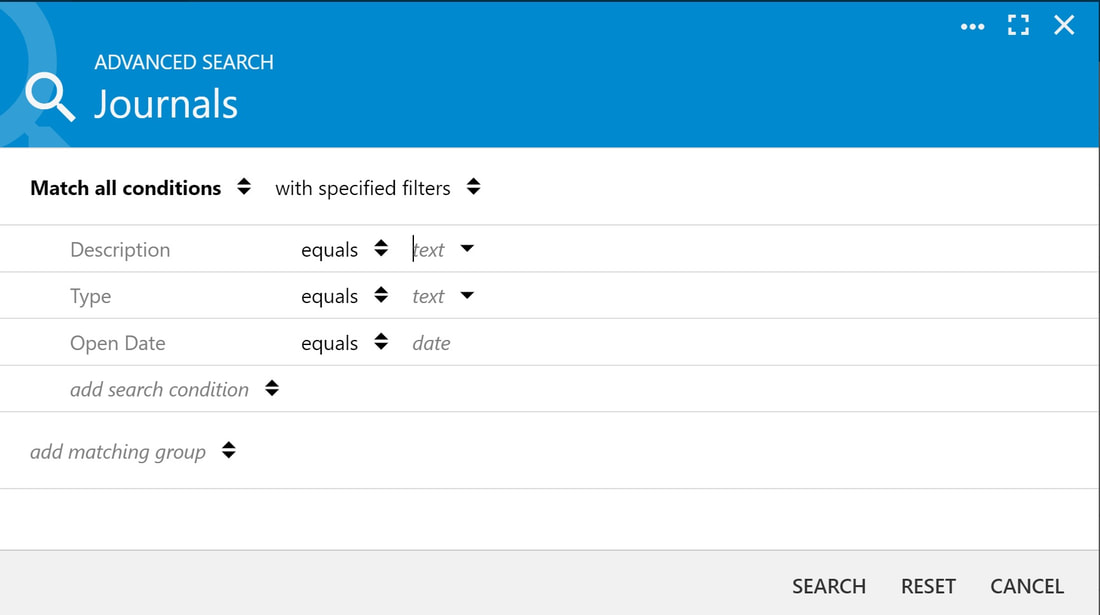This screenshot has height=615, width=1100.
Task: Open the three-dot more options menu
Action: click(x=972, y=27)
